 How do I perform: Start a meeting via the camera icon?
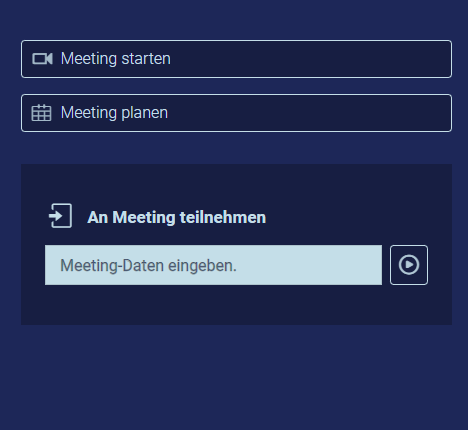(42, 59)
